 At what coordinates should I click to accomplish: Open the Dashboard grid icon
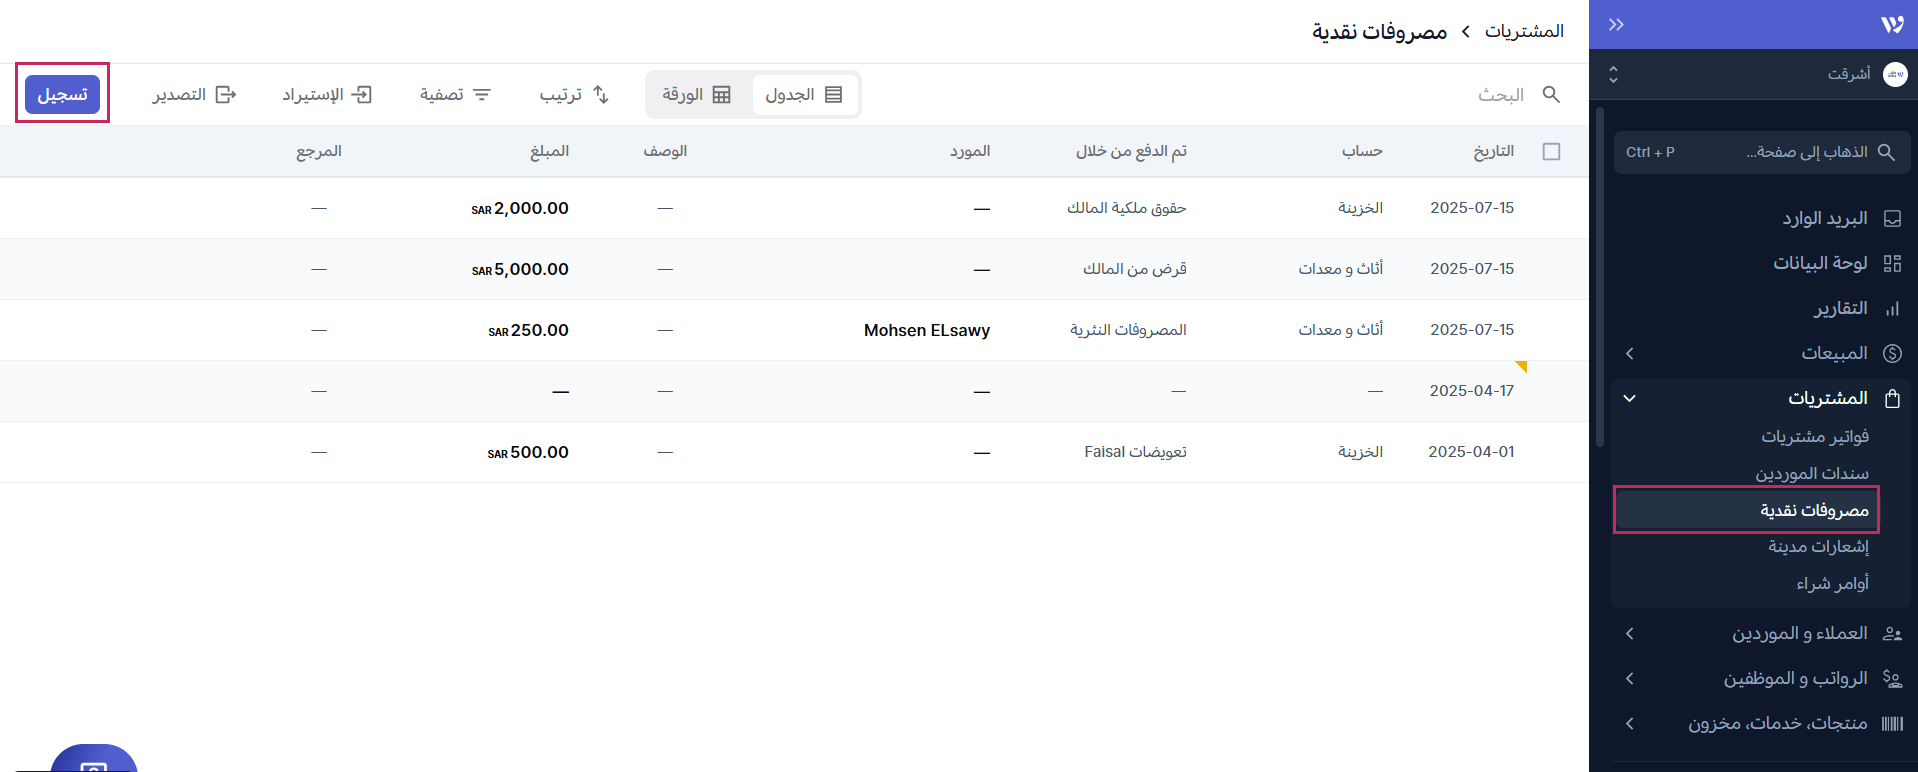pyautogui.click(x=1891, y=264)
